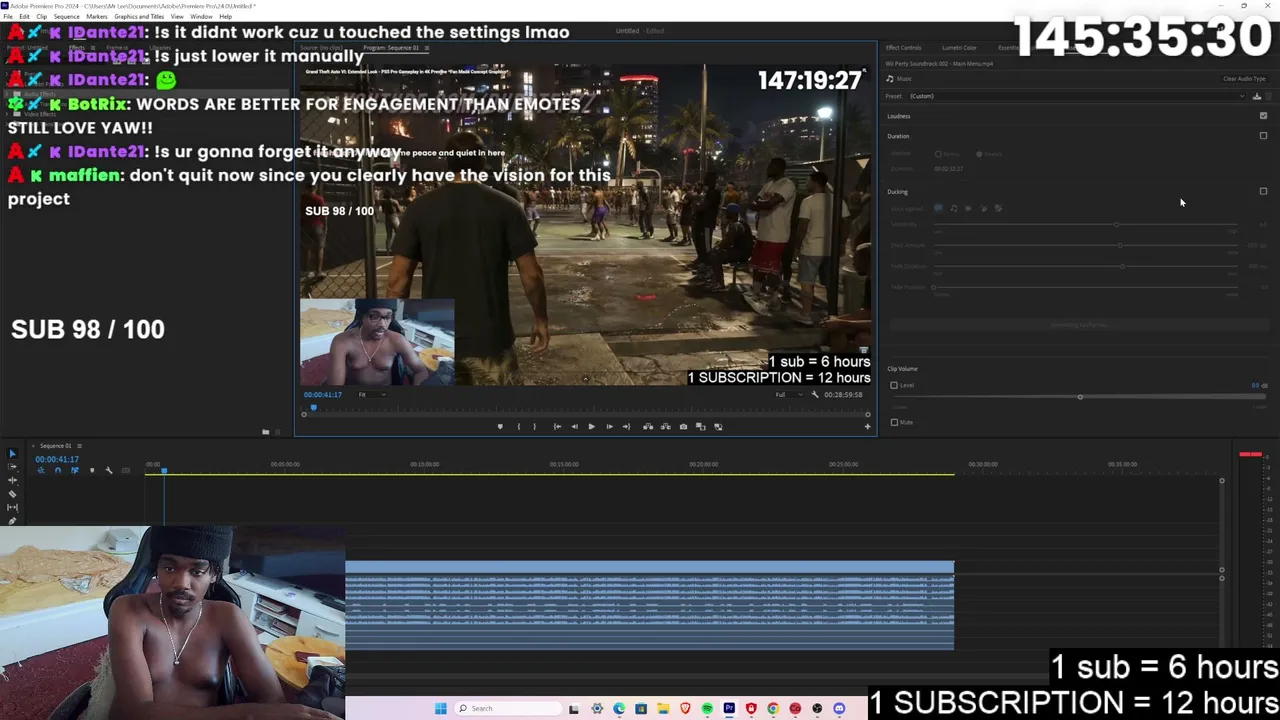Toggle insert sequences as nests icon
Image resolution: width=1280 pixels, height=720 pixels.
[x=40, y=470]
